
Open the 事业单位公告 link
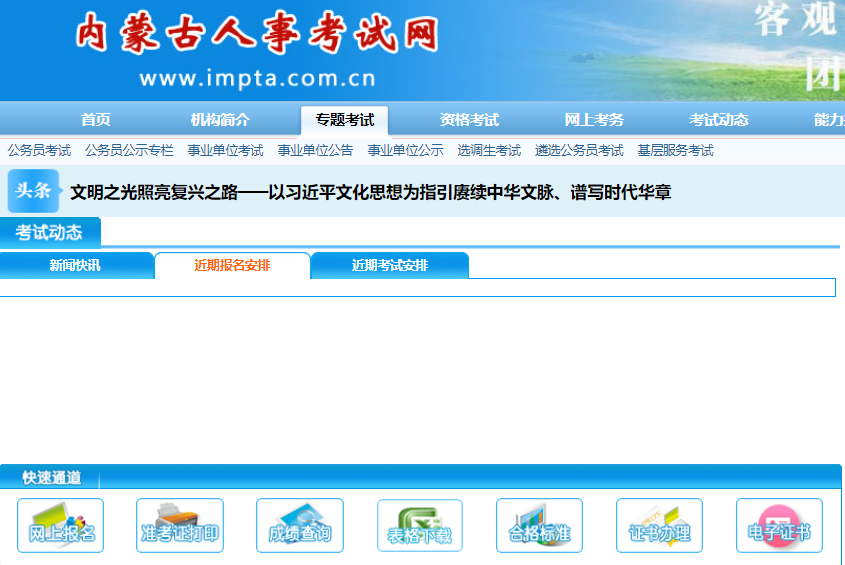pyautogui.click(x=315, y=151)
